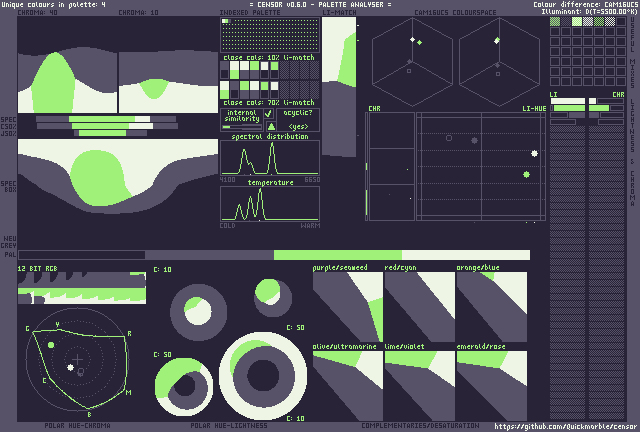The image size is (640, 432).
Task: Click the M vertex label on polar chart
Action: pyautogui.click(x=129, y=392)
